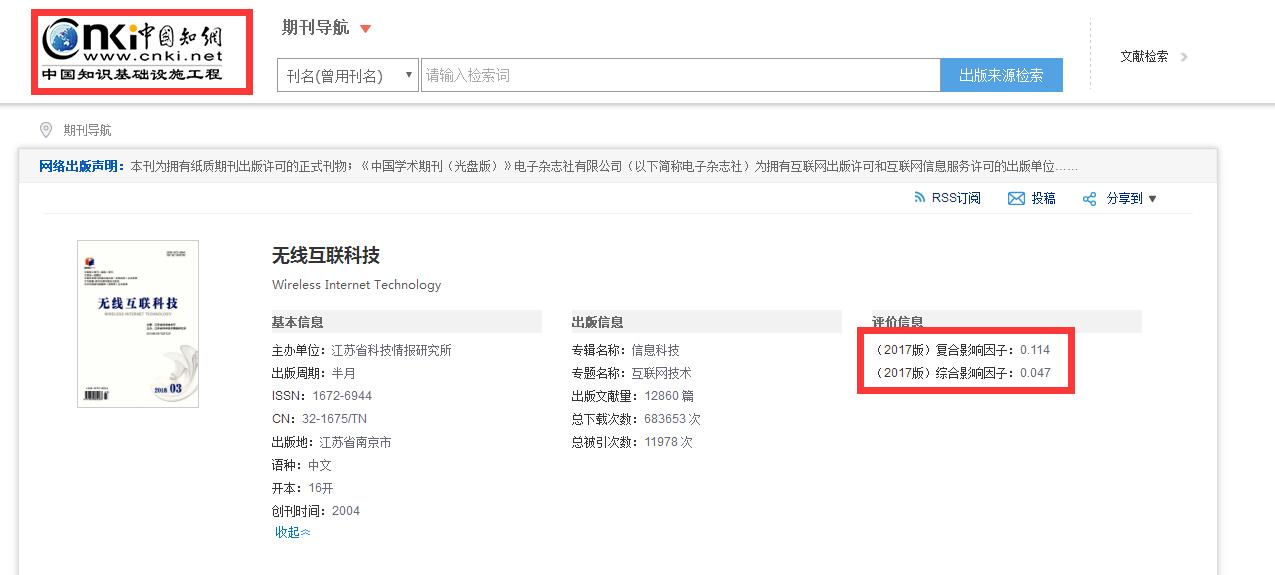Viewport: 1275px width, 575px height.
Task: Click 总下载次数 value 683653 次
Action: [x=672, y=419]
